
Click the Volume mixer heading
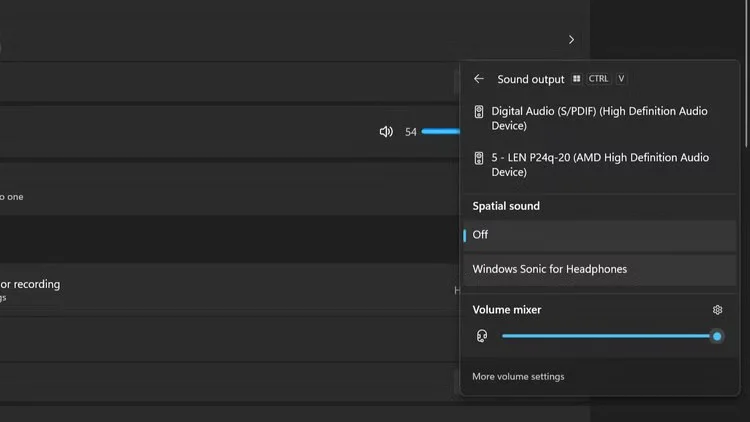coord(507,310)
